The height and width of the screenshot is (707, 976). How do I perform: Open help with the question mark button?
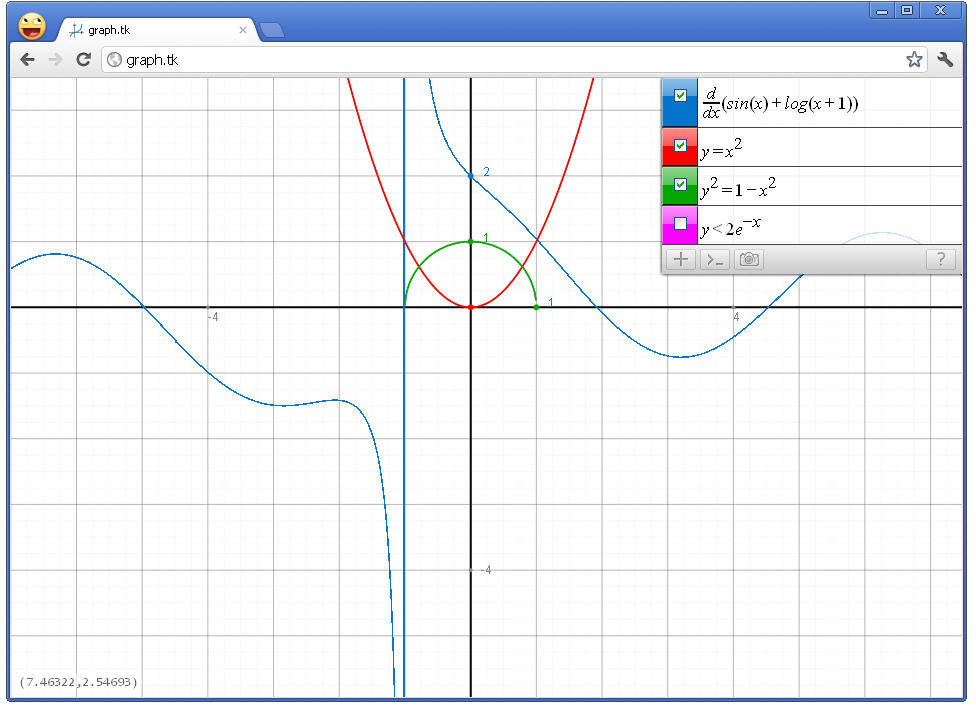click(x=941, y=259)
